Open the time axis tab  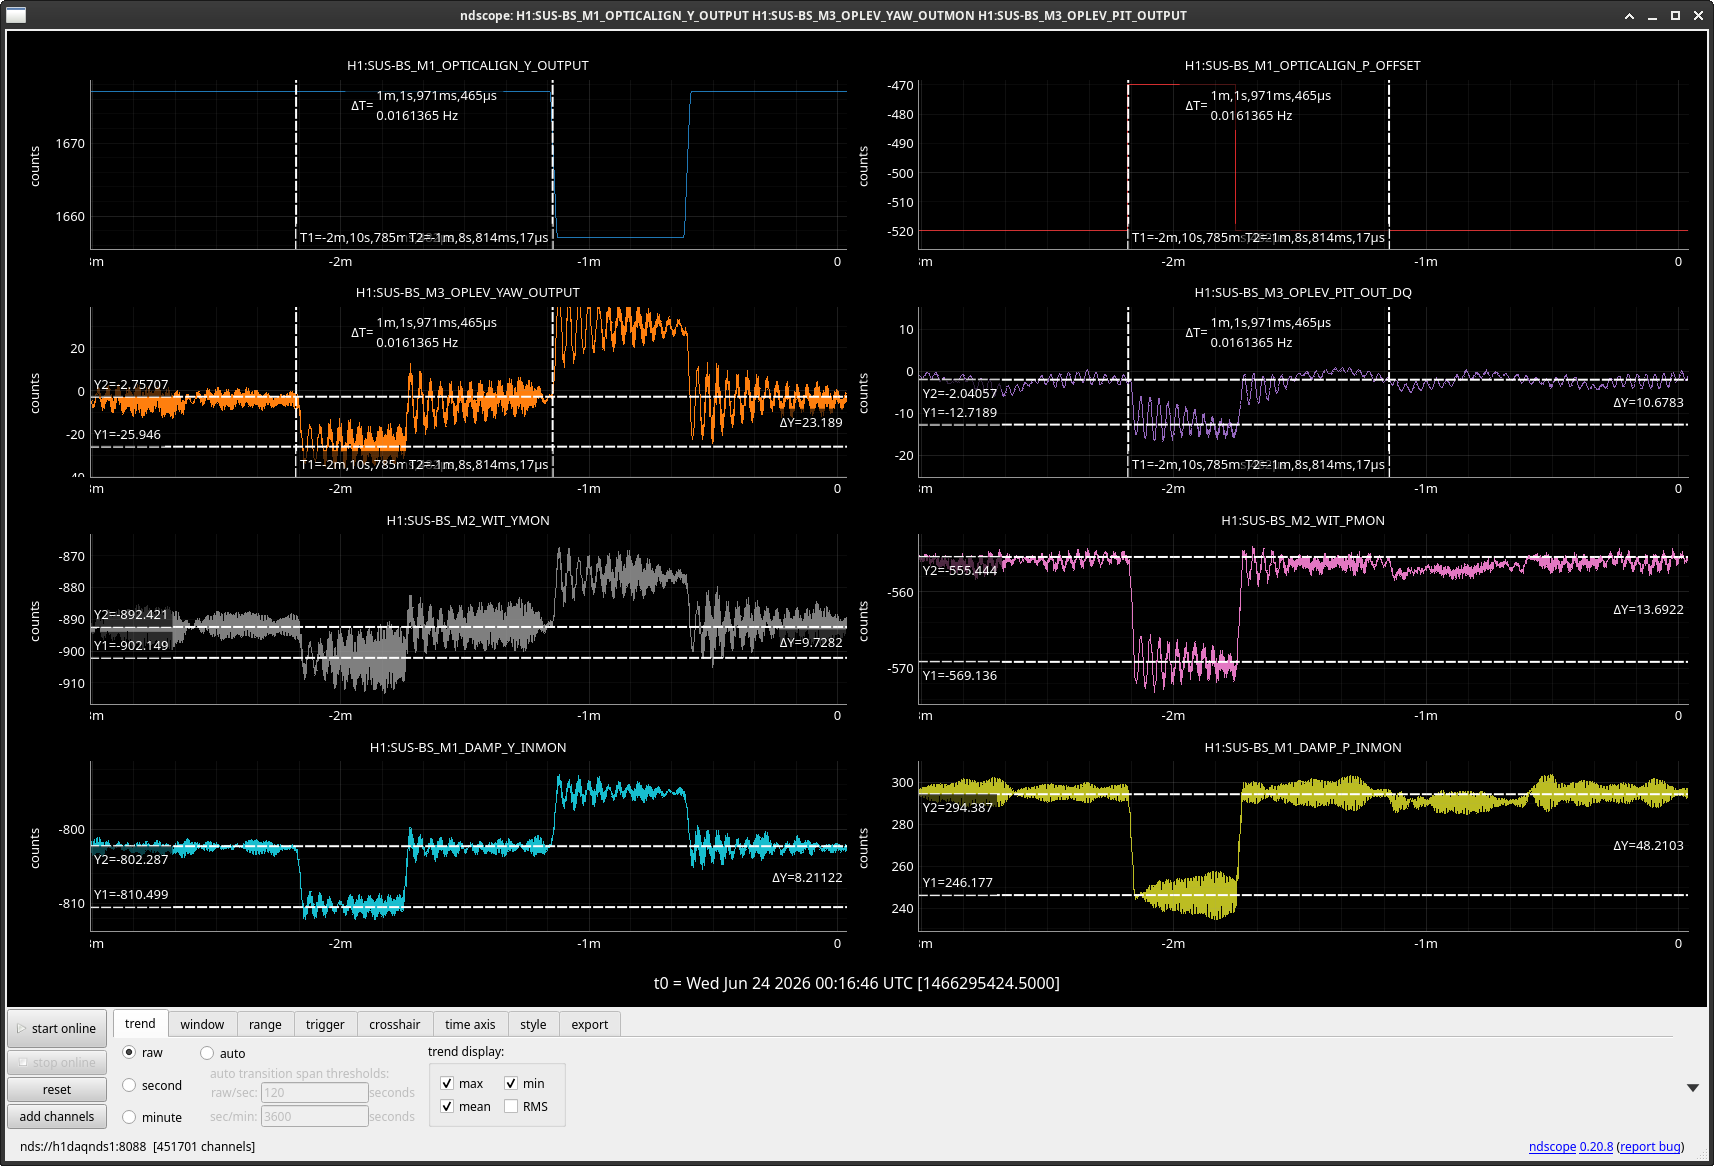(470, 1024)
